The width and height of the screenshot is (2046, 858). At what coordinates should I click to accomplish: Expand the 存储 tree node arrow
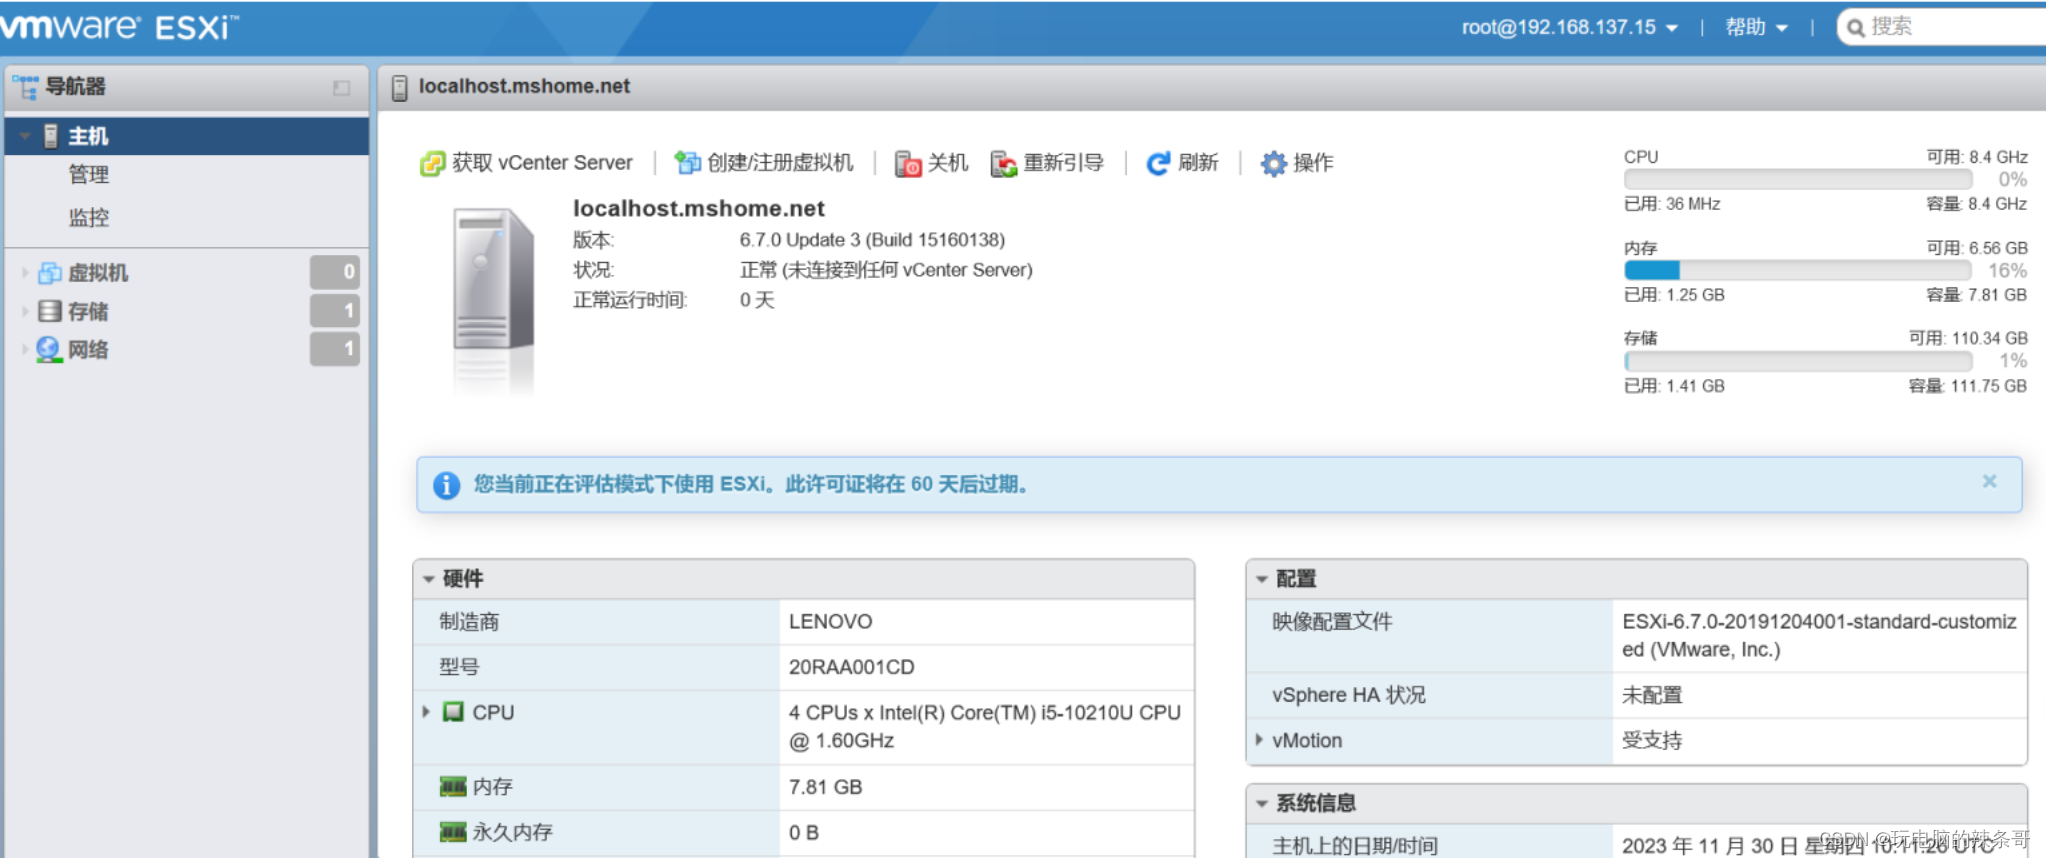click(x=25, y=311)
